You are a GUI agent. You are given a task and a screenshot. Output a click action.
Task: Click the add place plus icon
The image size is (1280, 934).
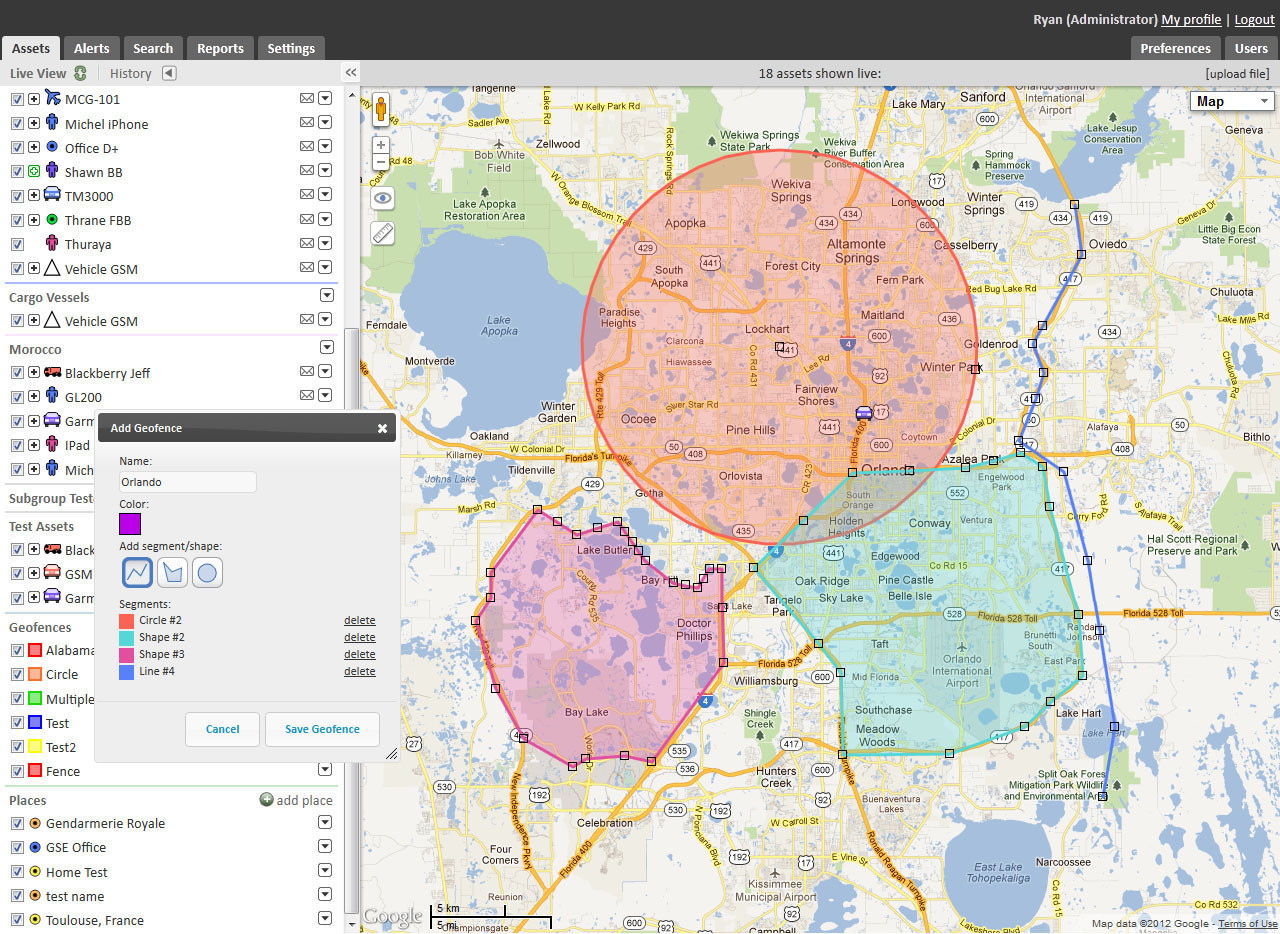coord(265,800)
